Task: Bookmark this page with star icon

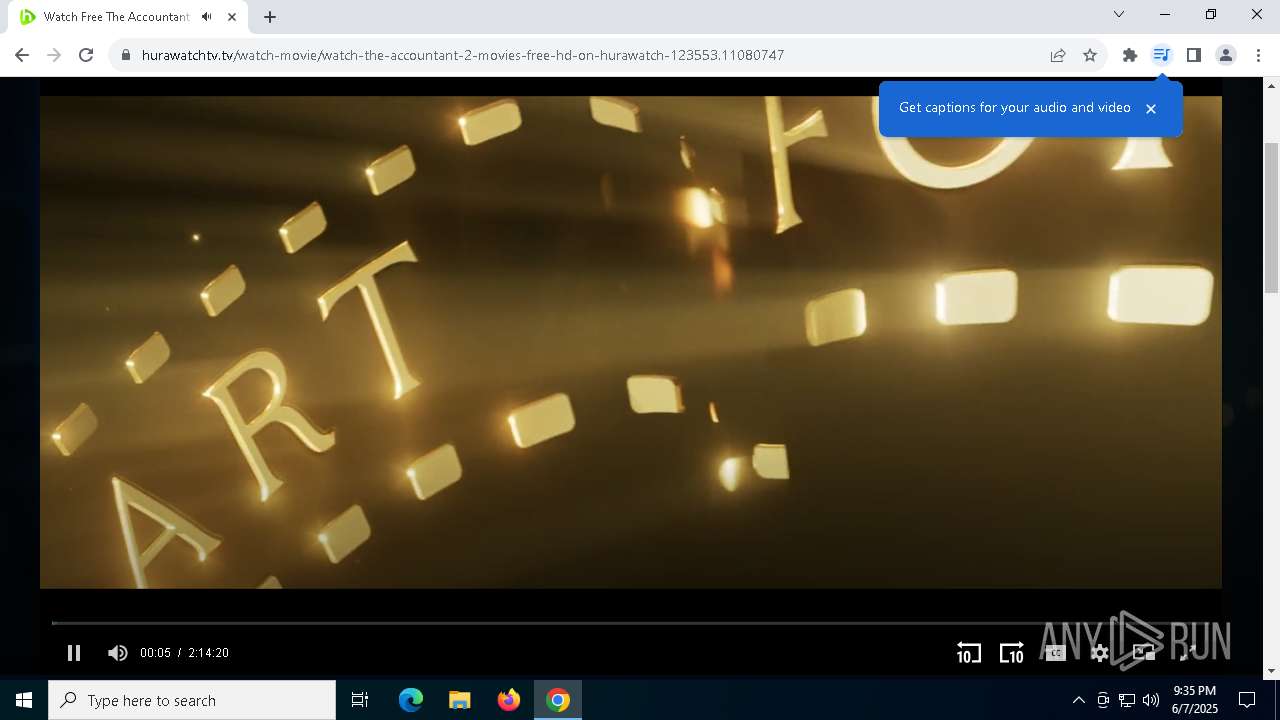Action: tap(1090, 55)
